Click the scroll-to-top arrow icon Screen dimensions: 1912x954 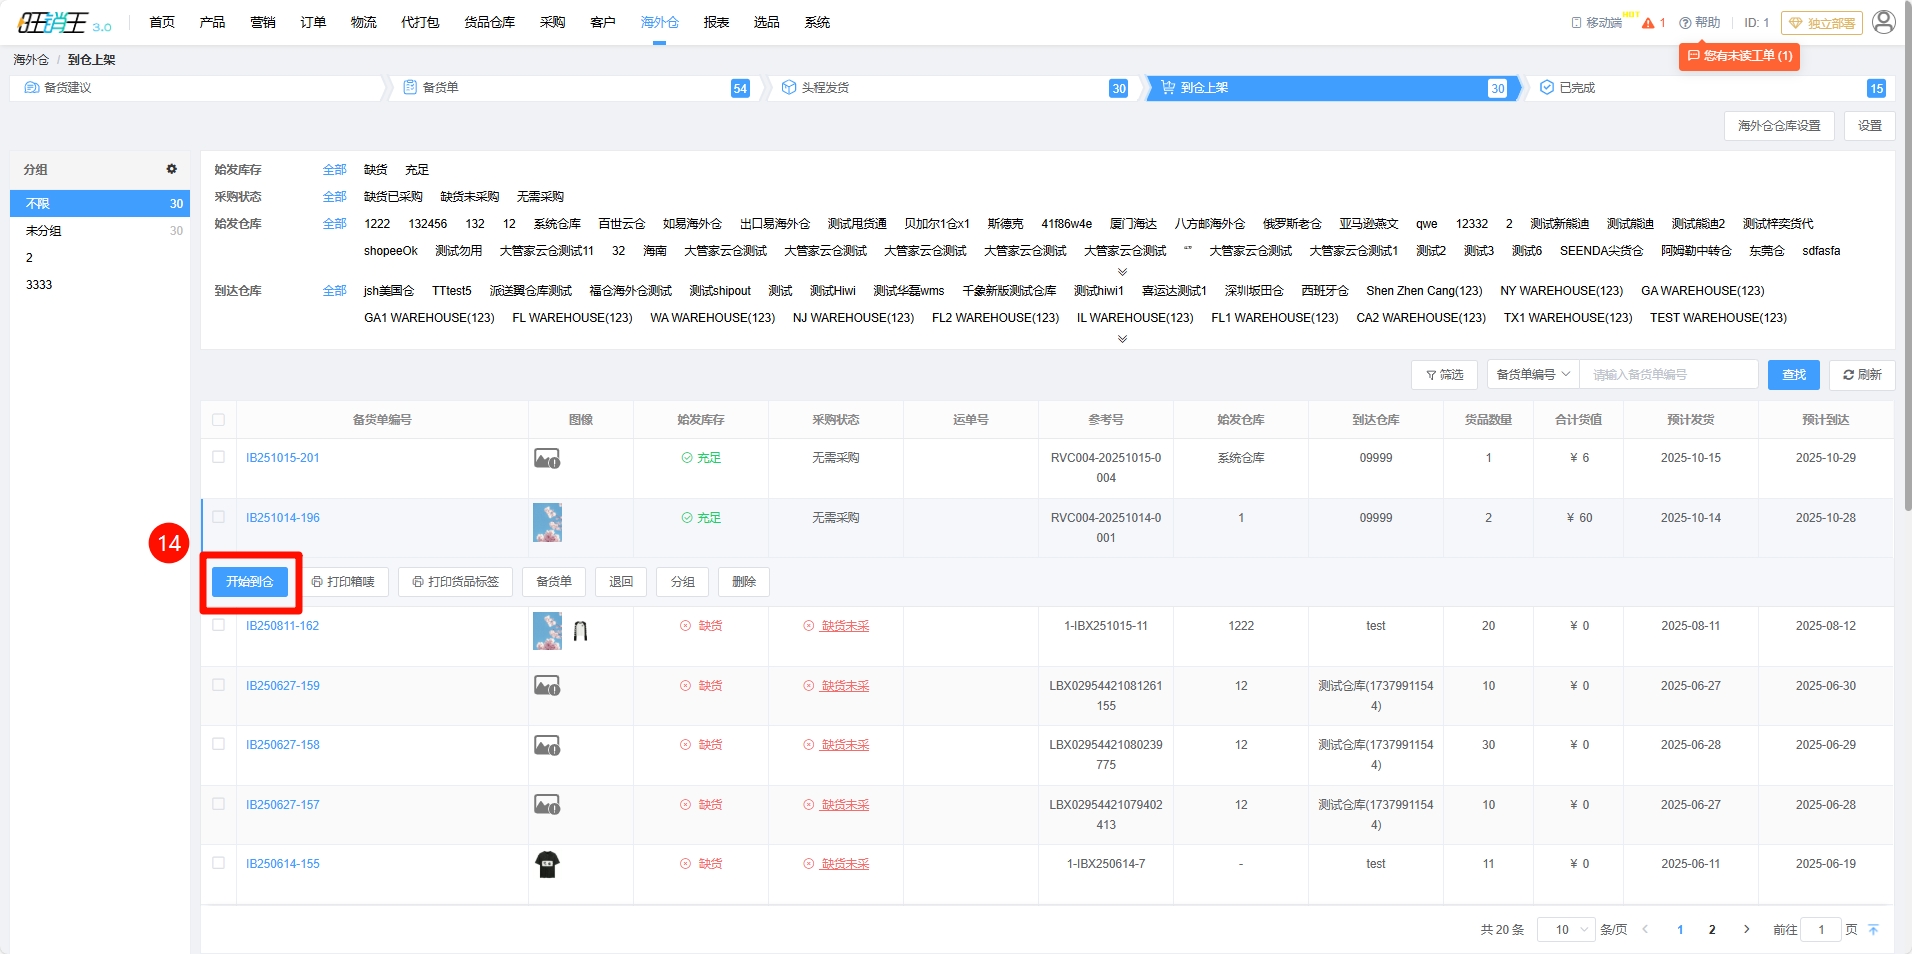pos(1873,930)
